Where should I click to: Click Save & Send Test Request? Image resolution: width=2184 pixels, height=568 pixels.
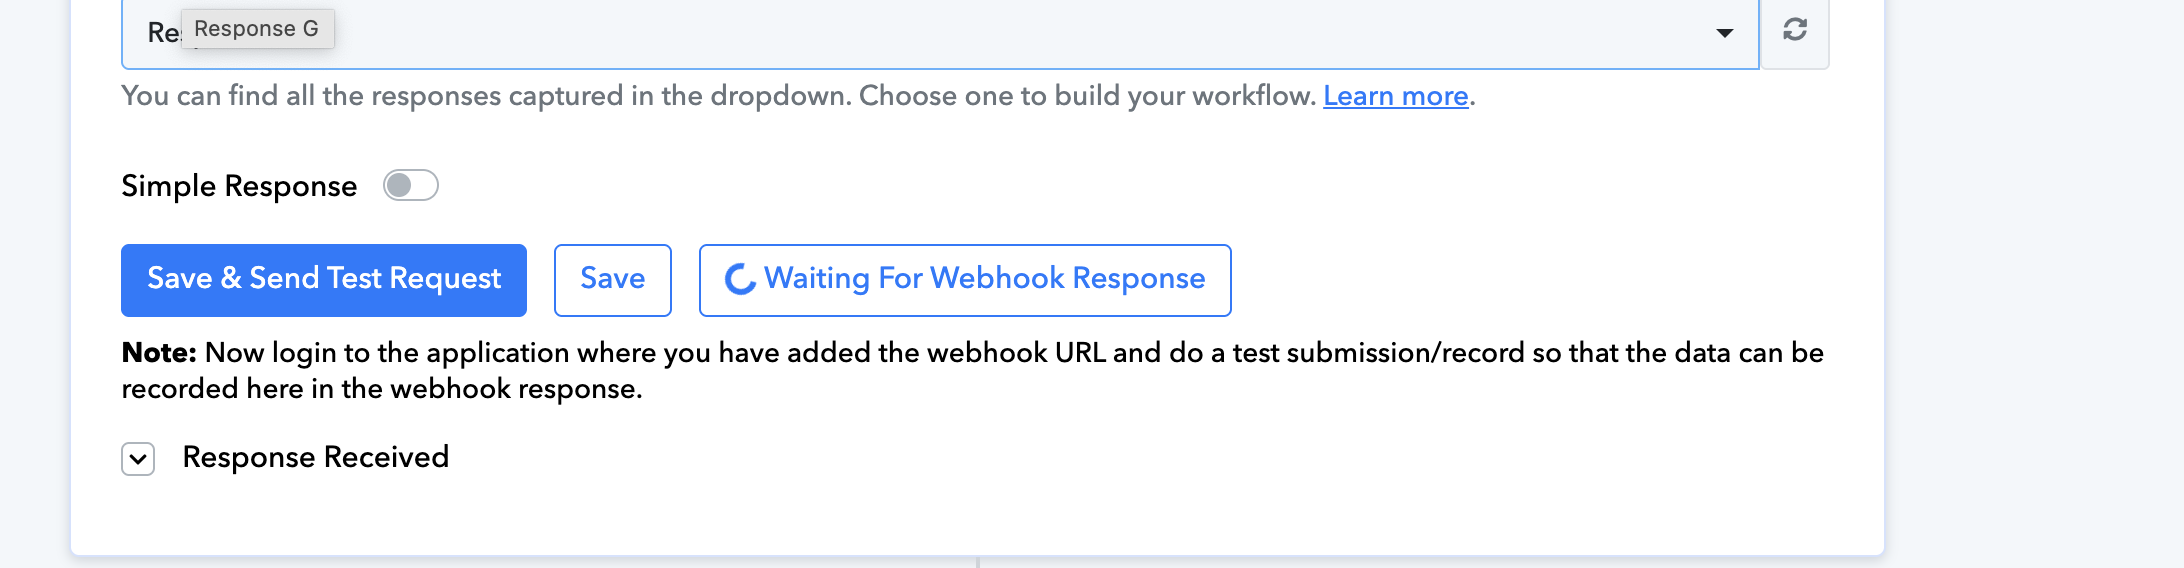[324, 280]
